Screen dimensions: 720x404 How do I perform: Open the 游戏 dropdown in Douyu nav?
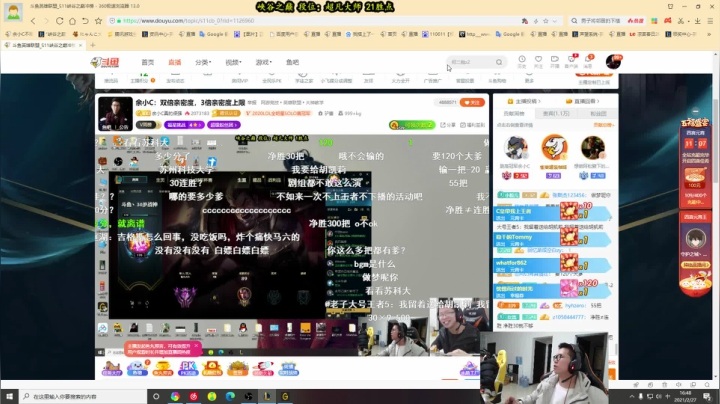(x=264, y=62)
